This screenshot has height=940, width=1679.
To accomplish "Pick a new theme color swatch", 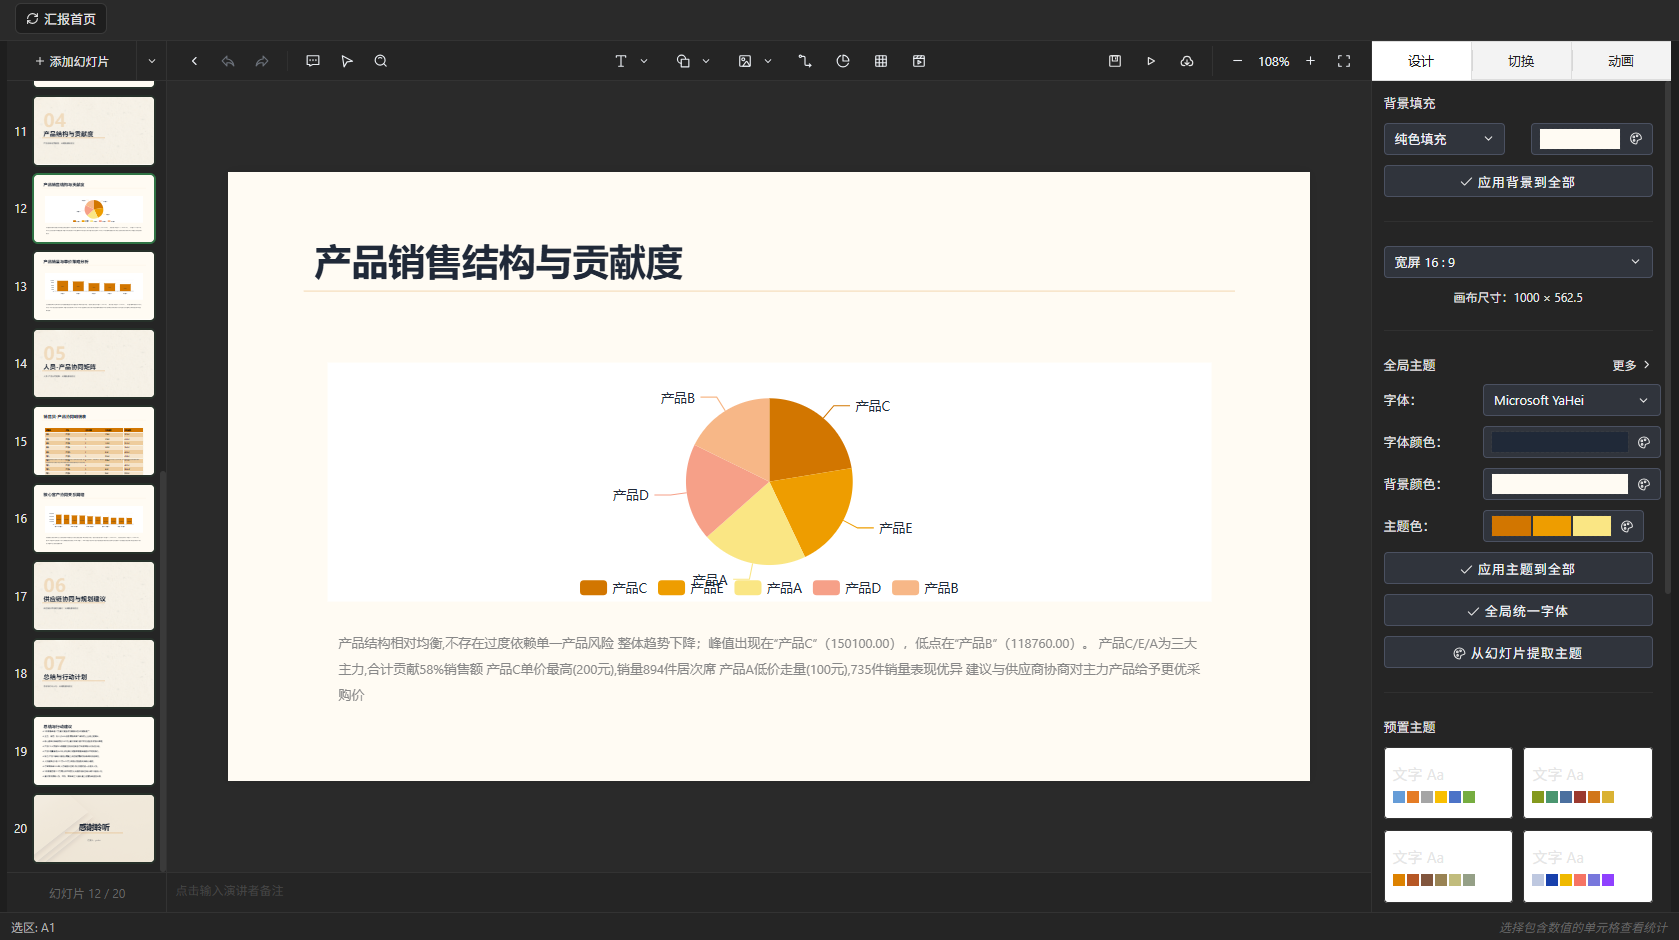I will pyautogui.click(x=1510, y=525).
